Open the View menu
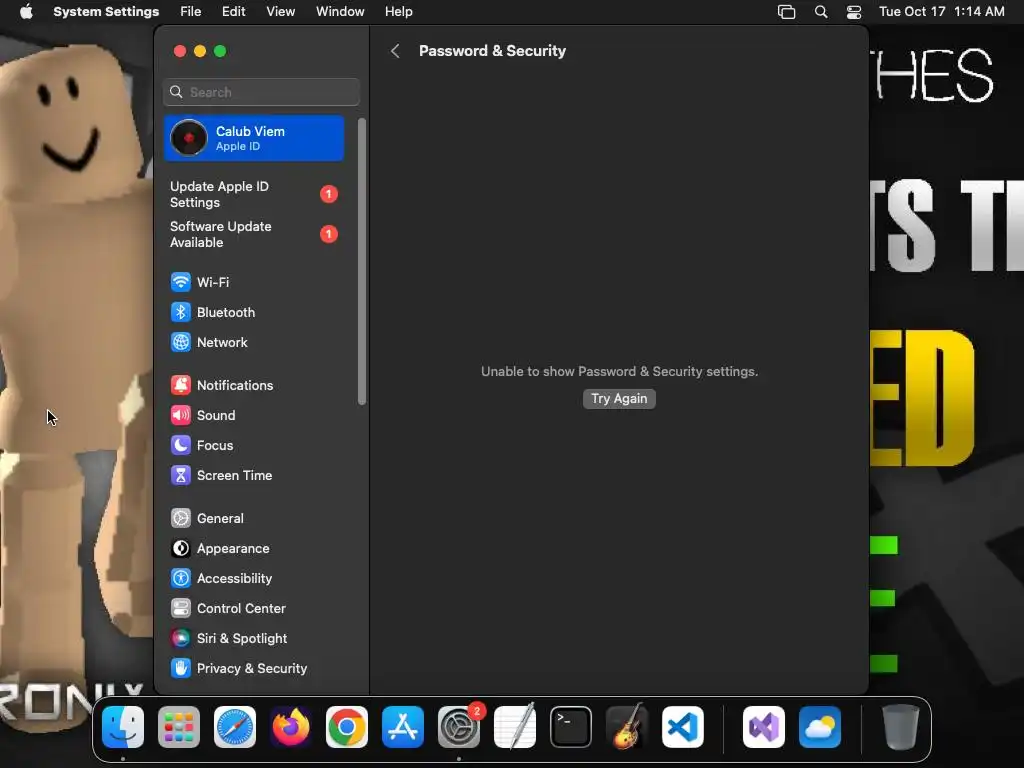This screenshot has width=1024, height=768. click(x=280, y=12)
